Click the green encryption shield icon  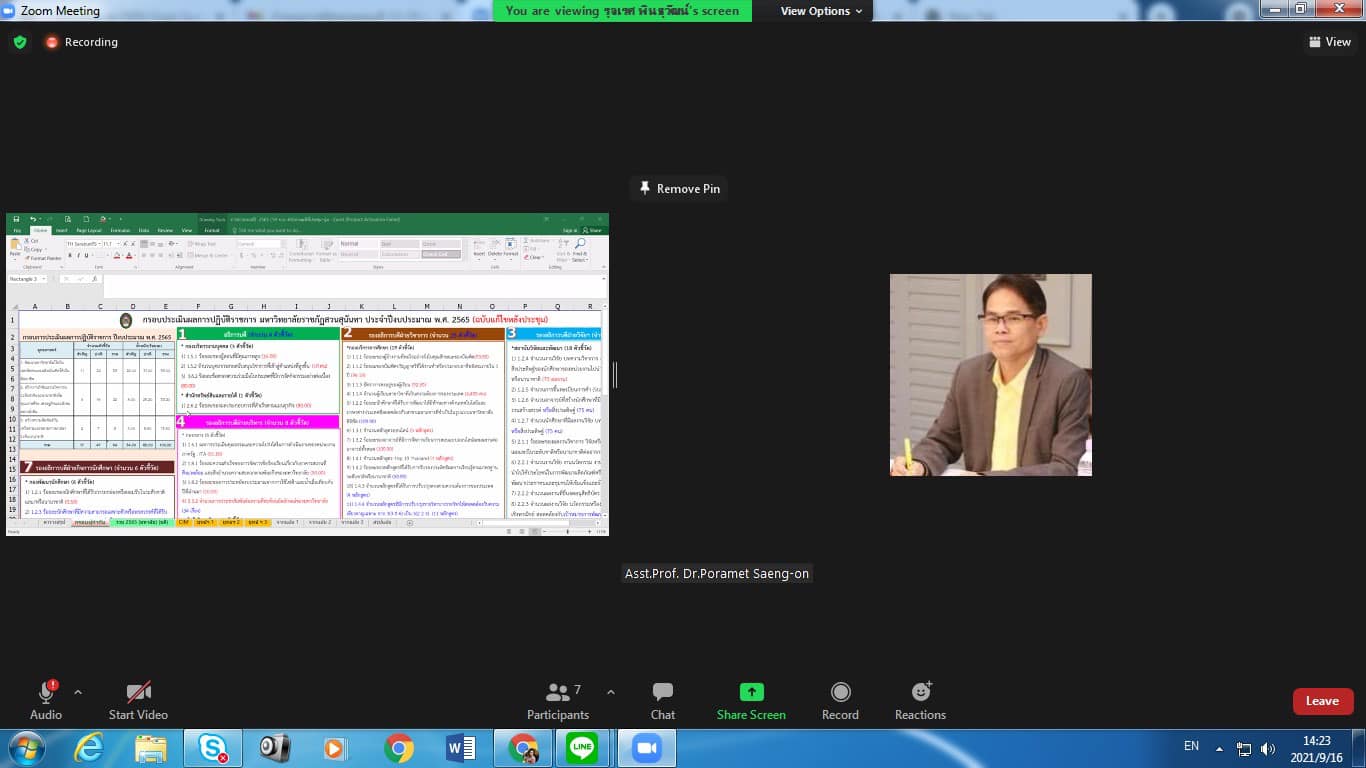click(20, 42)
